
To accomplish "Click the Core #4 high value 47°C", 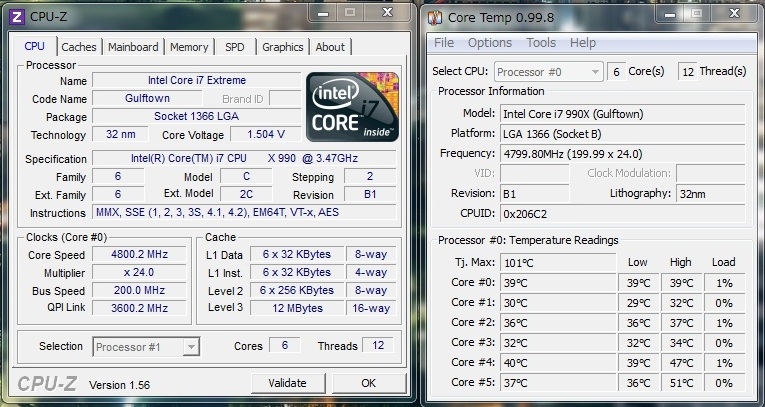I will click(x=681, y=363).
